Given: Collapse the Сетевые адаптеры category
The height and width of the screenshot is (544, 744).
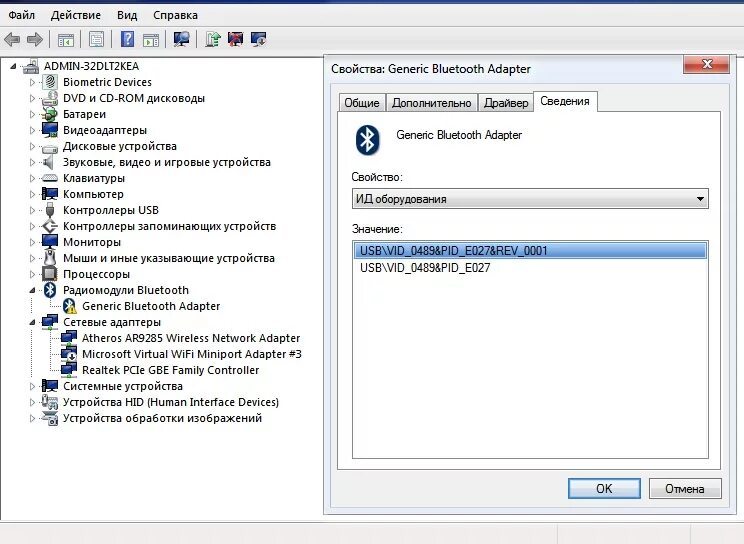Looking at the screenshot, I should (x=32, y=322).
